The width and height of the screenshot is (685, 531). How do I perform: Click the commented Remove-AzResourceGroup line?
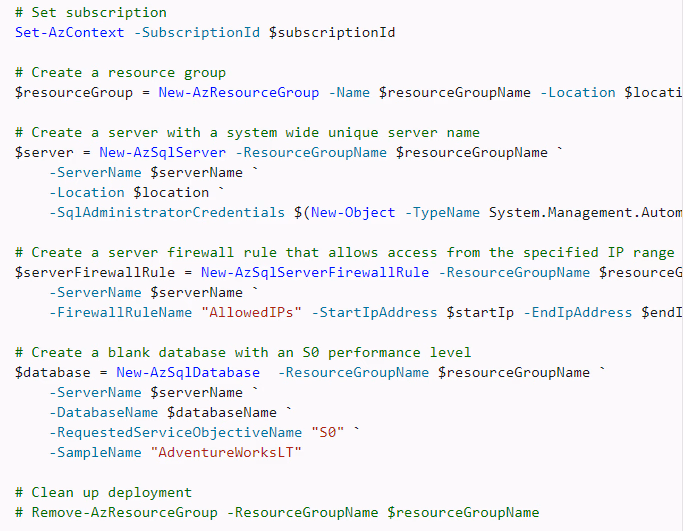pyautogui.click(x=277, y=512)
